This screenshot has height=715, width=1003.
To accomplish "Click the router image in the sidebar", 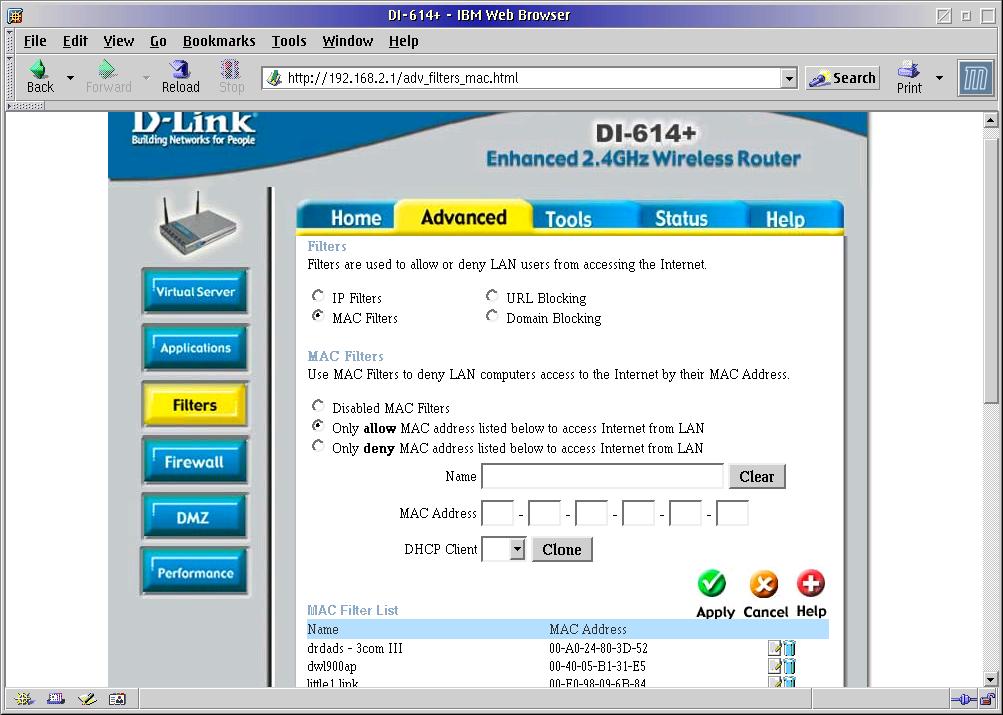I will point(197,223).
